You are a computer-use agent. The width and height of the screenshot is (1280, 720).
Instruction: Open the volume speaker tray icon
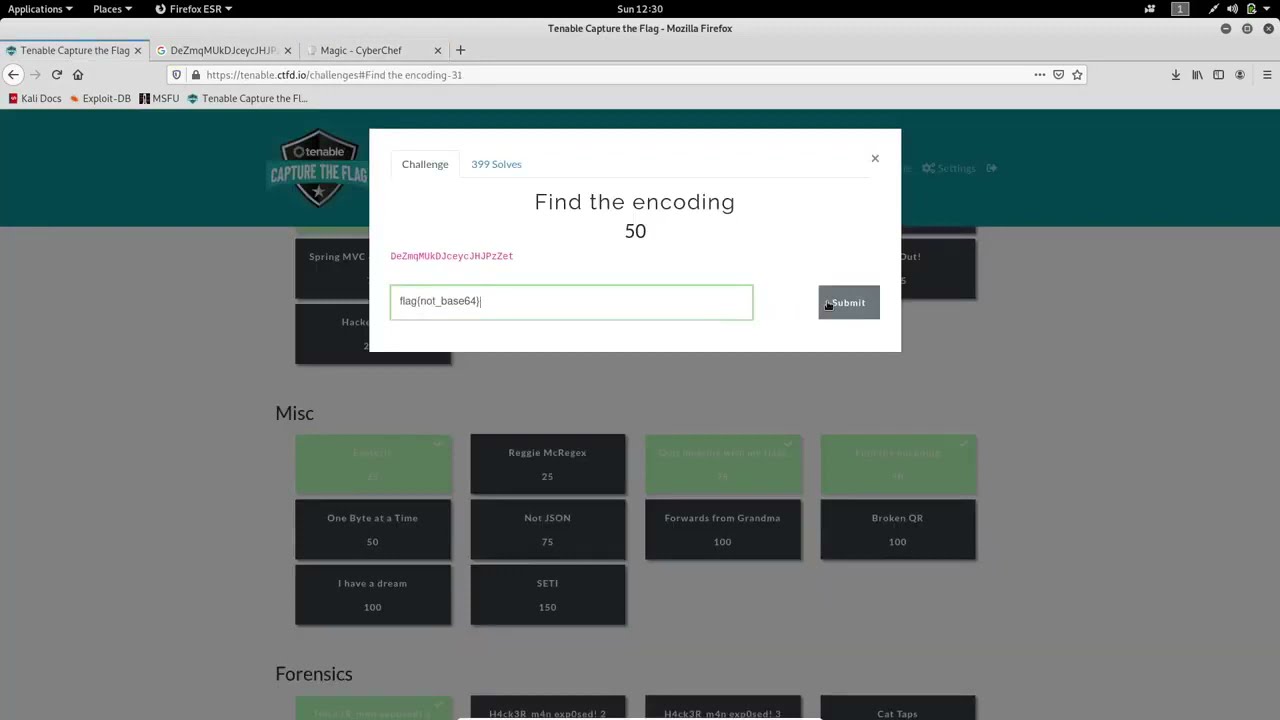click(x=1232, y=9)
